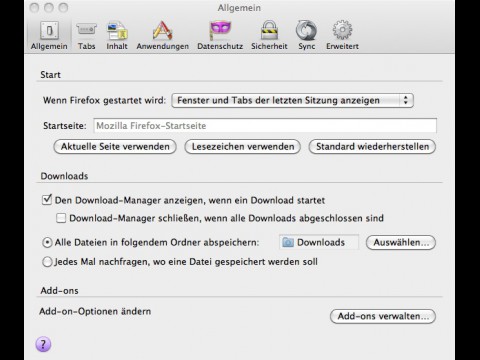Viewport: 480px width, 360px height.
Task: Select Alle Dateien in folgendem Ordner abspeichern
Action: click(47, 242)
